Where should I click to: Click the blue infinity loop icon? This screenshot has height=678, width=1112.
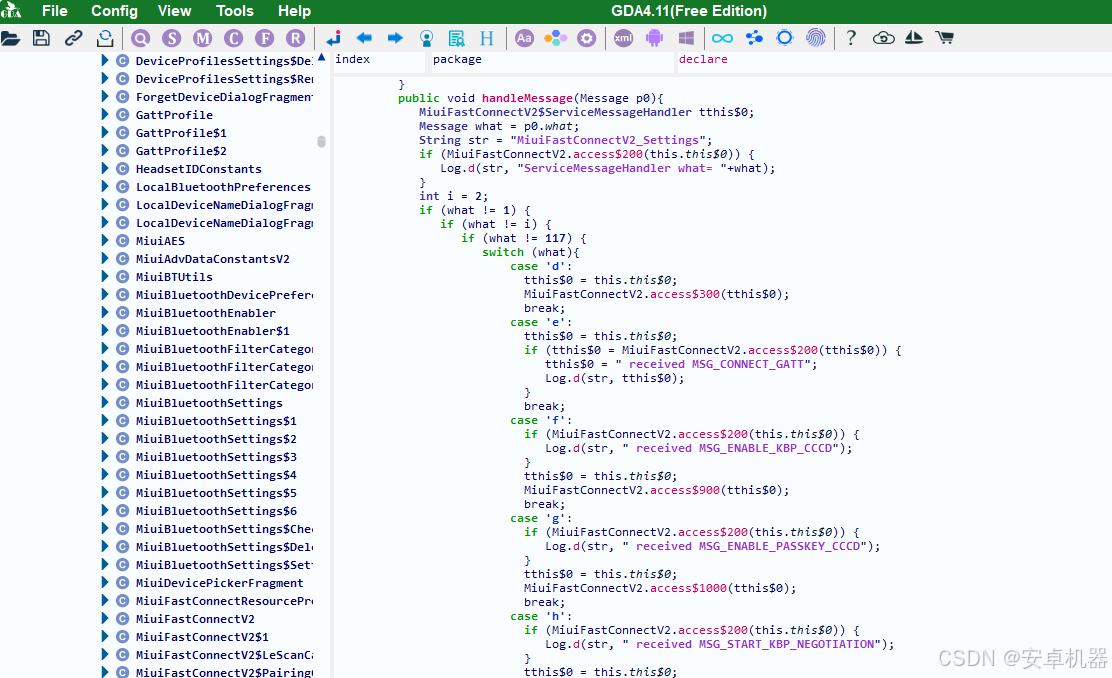pyautogui.click(x=723, y=38)
